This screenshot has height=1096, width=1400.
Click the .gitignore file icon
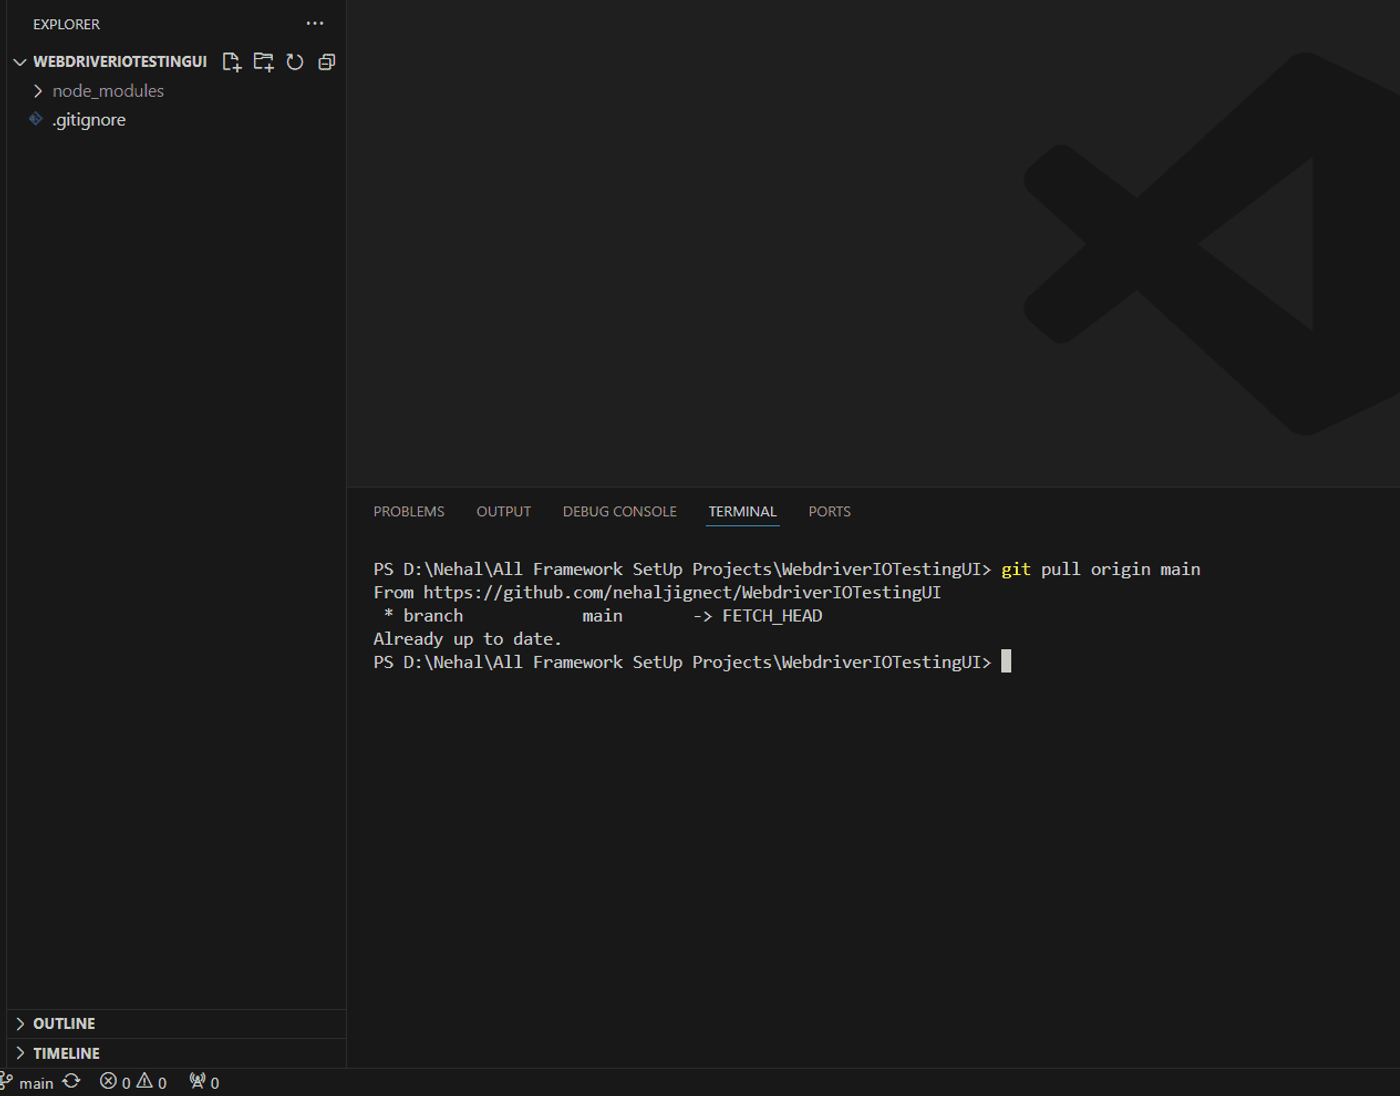(x=36, y=119)
